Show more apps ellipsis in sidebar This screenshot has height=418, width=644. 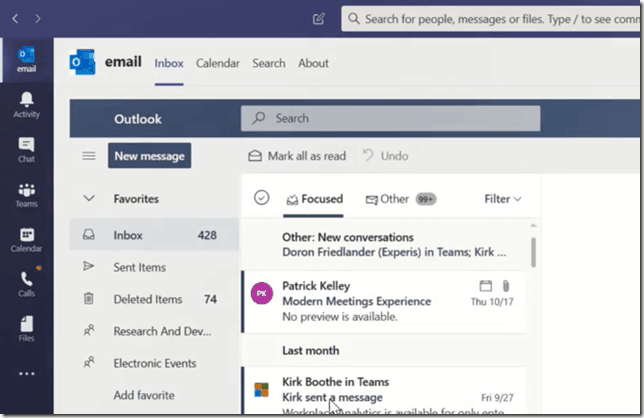click(x=26, y=374)
